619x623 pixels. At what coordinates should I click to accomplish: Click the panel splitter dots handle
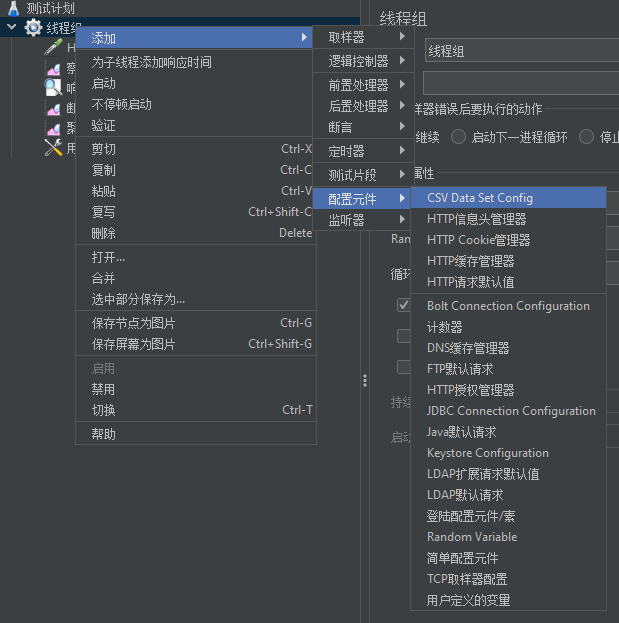pyautogui.click(x=365, y=381)
